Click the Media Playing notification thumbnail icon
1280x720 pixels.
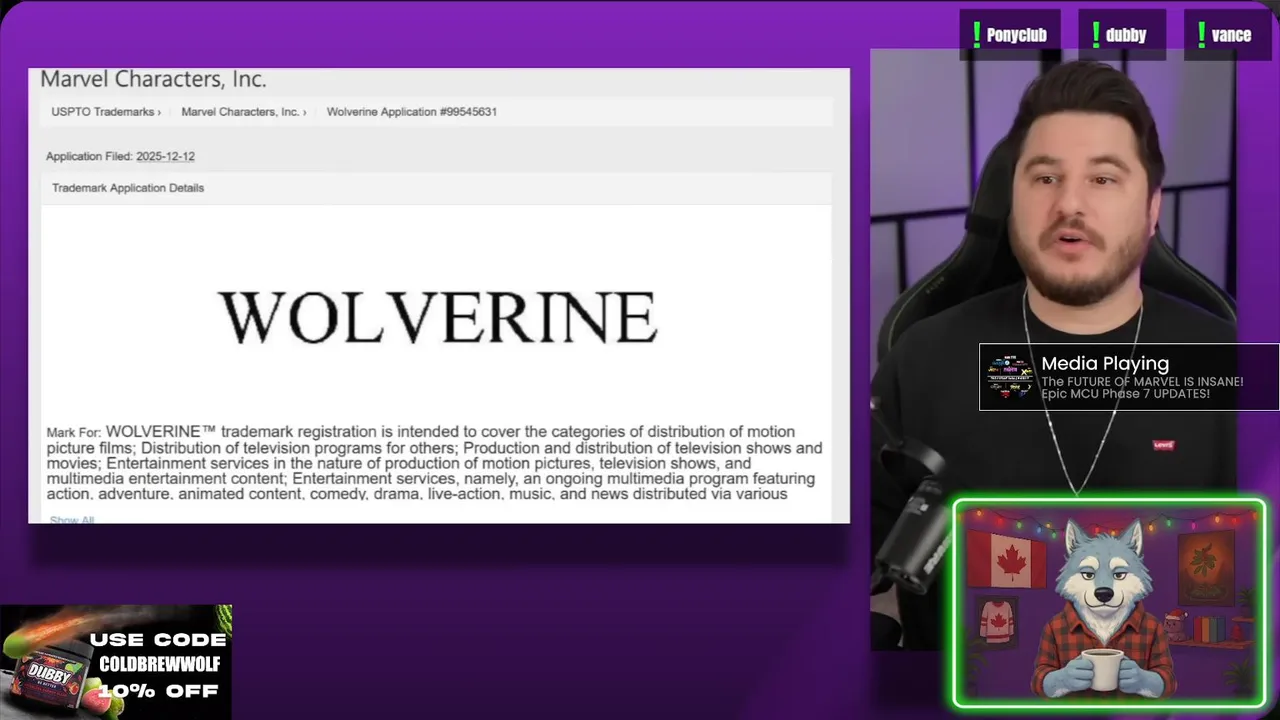pos(1009,377)
